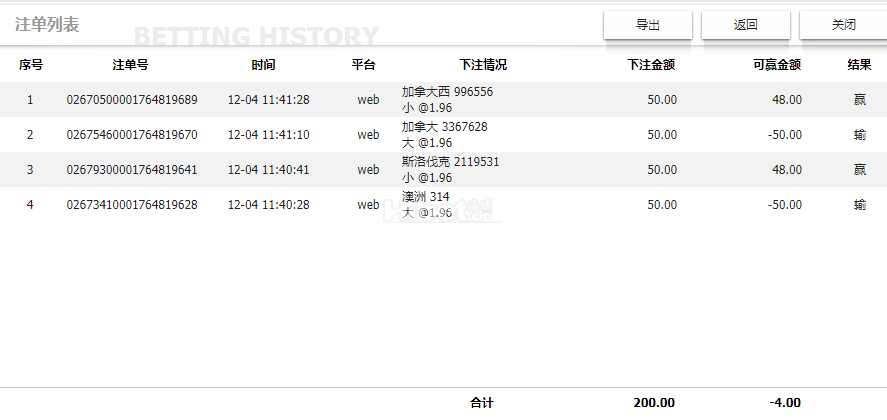The image size is (887, 420).
Task: Click the 平台 column header
Action: pyautogui.click(x=364, y=65)
